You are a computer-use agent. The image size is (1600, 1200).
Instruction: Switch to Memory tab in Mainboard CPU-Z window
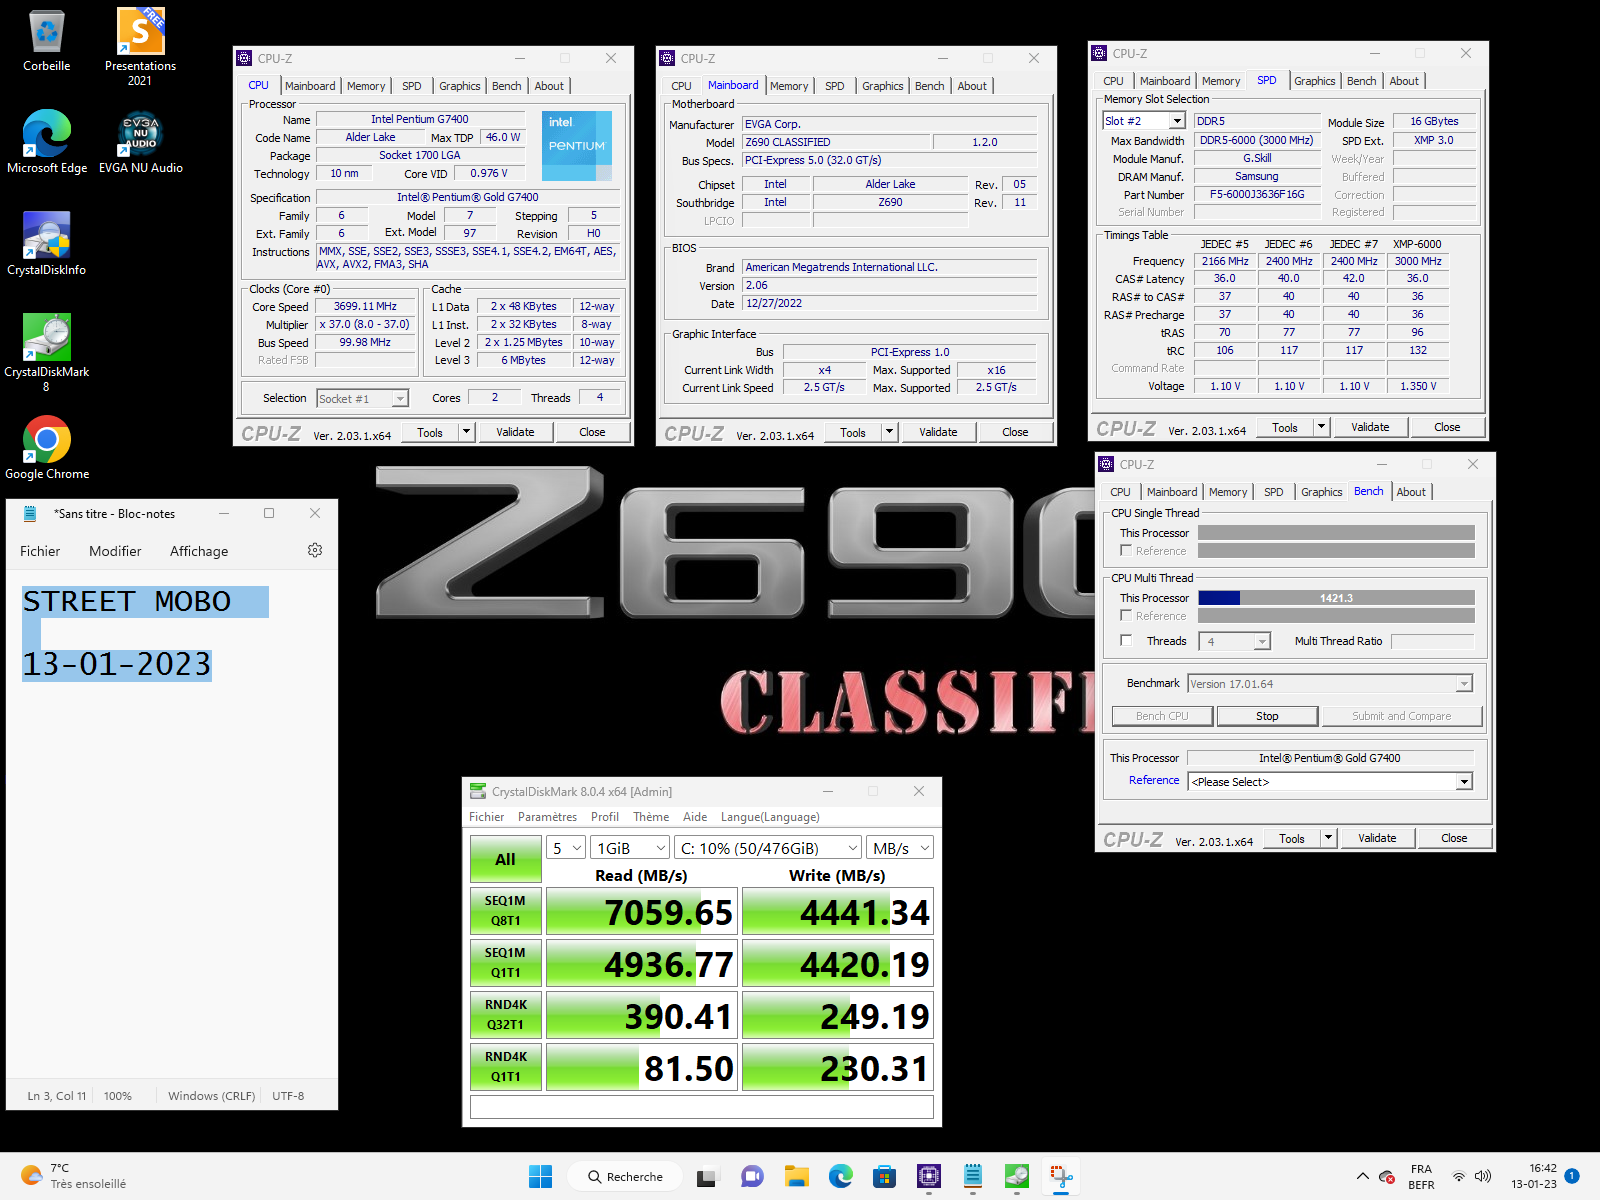tap(789, 86)
